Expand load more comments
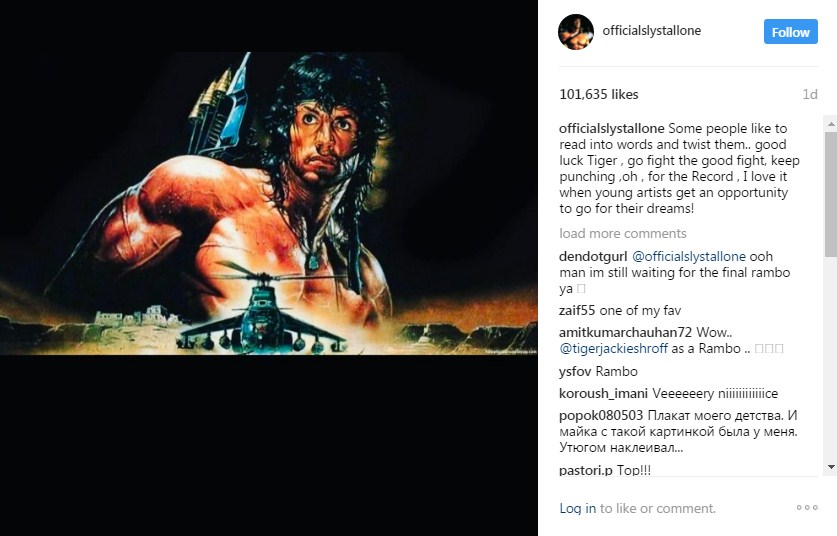Viewport: 837px width, 536px height. (622, 233)
